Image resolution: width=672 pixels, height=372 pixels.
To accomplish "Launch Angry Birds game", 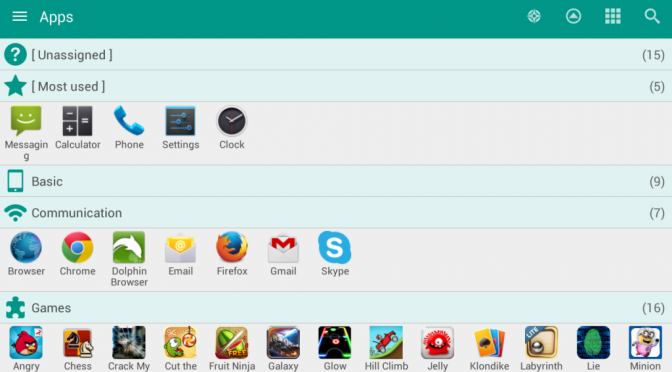I will (26, 348).
